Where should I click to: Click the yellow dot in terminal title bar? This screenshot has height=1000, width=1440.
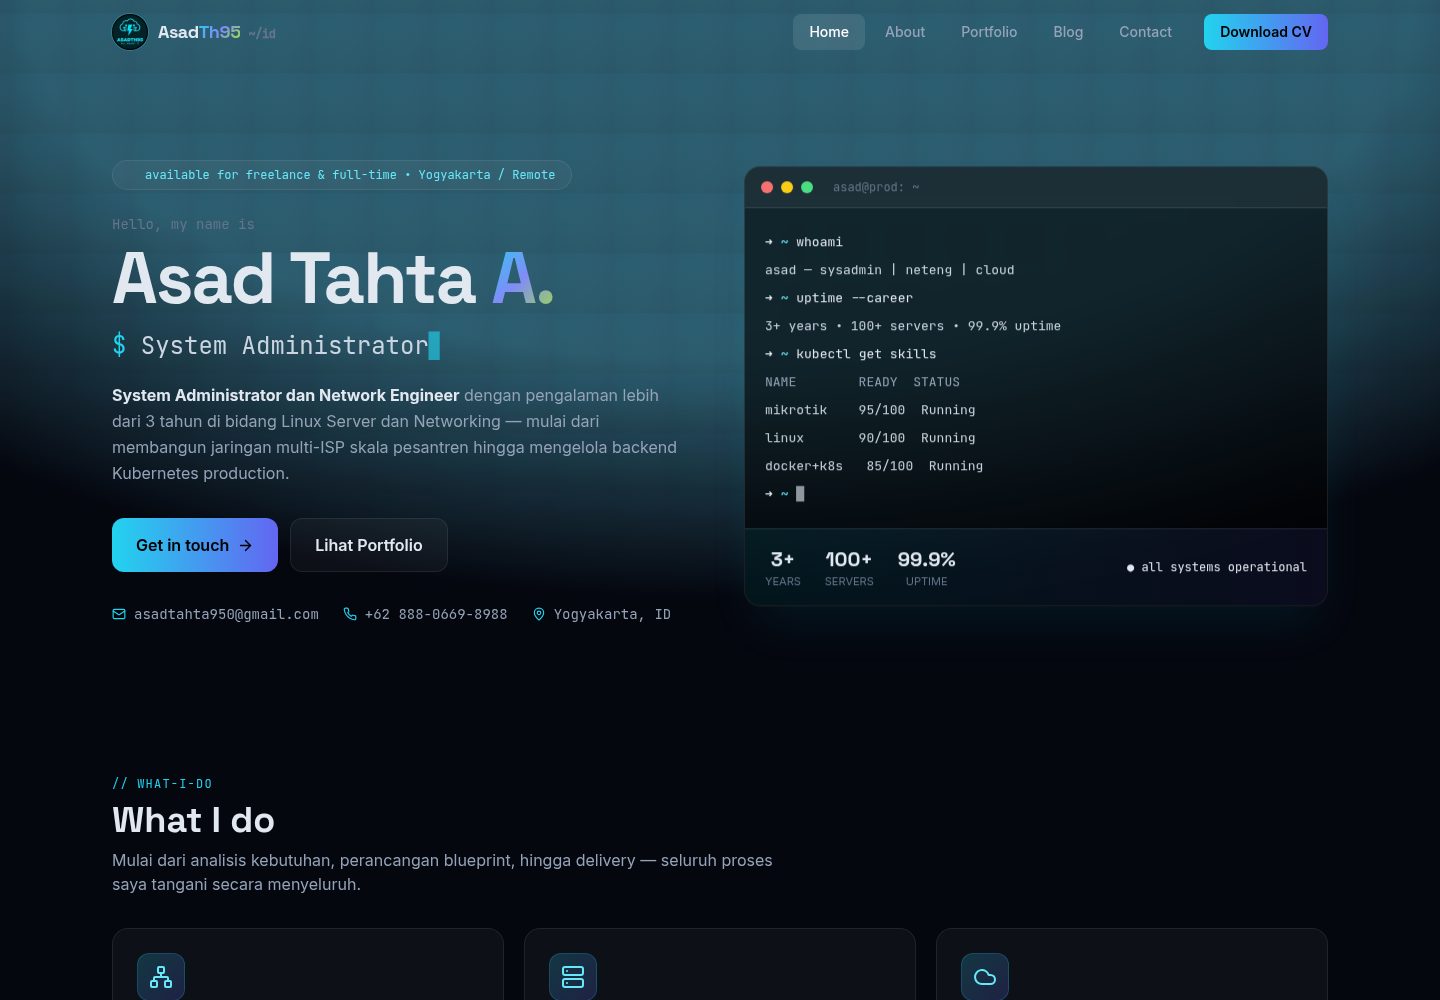[787, 187]
